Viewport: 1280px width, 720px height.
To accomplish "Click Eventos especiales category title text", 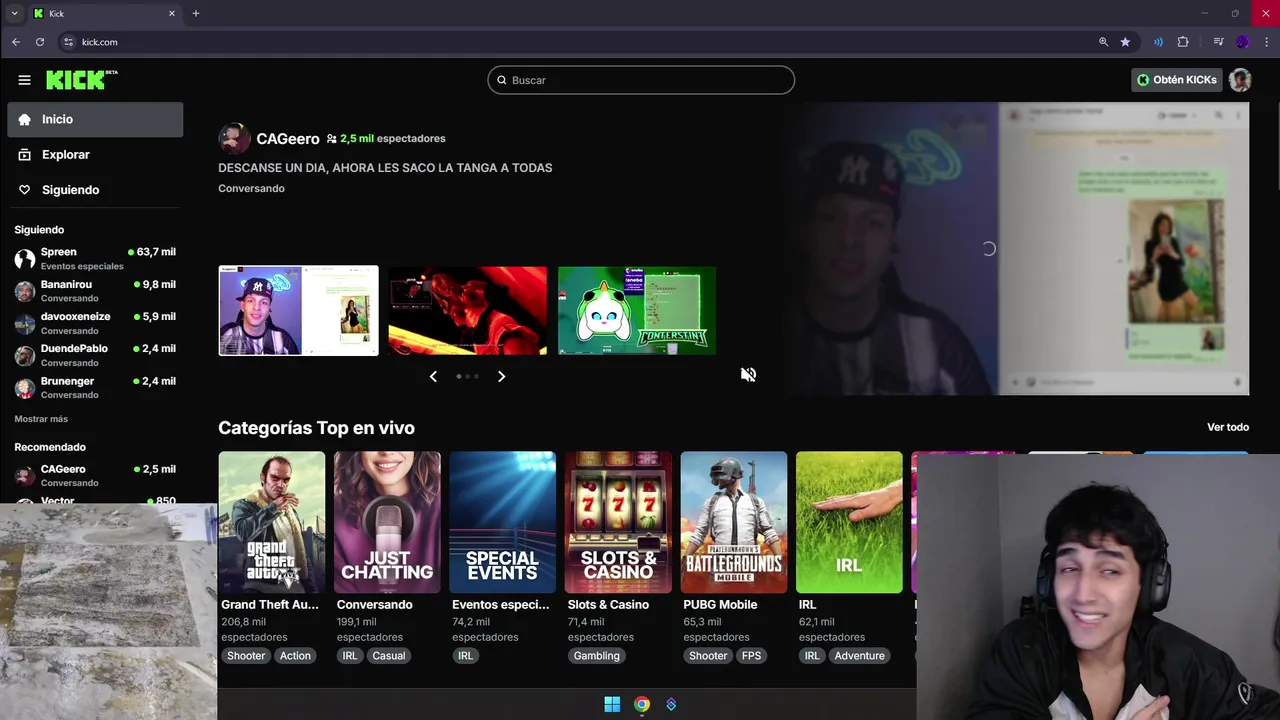I will click(x=500, y=605).
